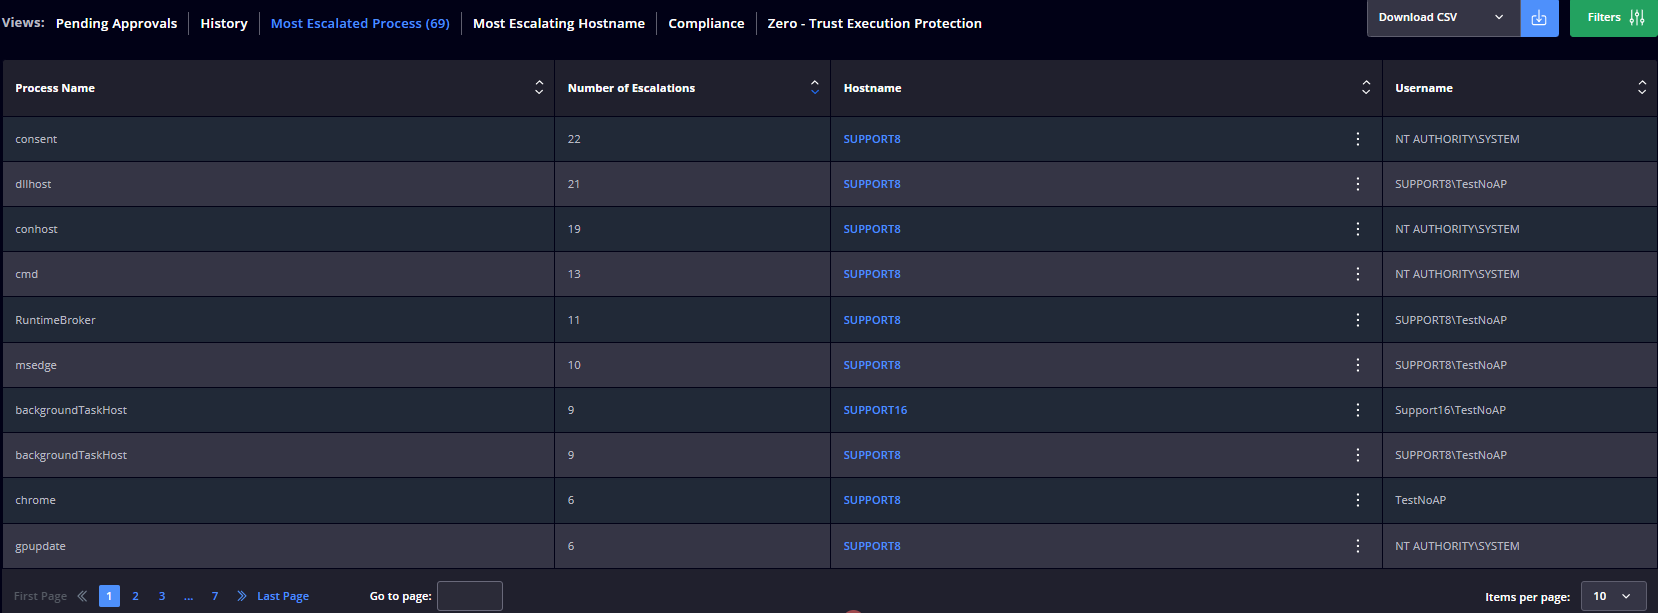Open Zero - Trust Execution Protection view
The image size is (1658, 613).
pyautogui.click(x=875, y=23)
